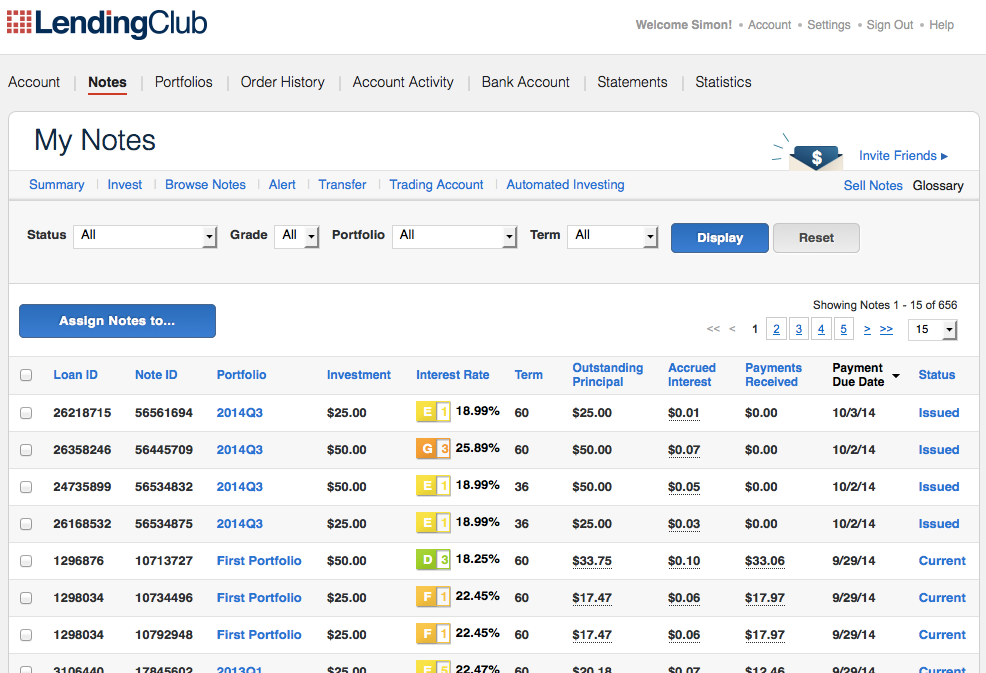Open the notes-per-page dropdown showing 15
986x673 pixels.
(x=932, y=330)
